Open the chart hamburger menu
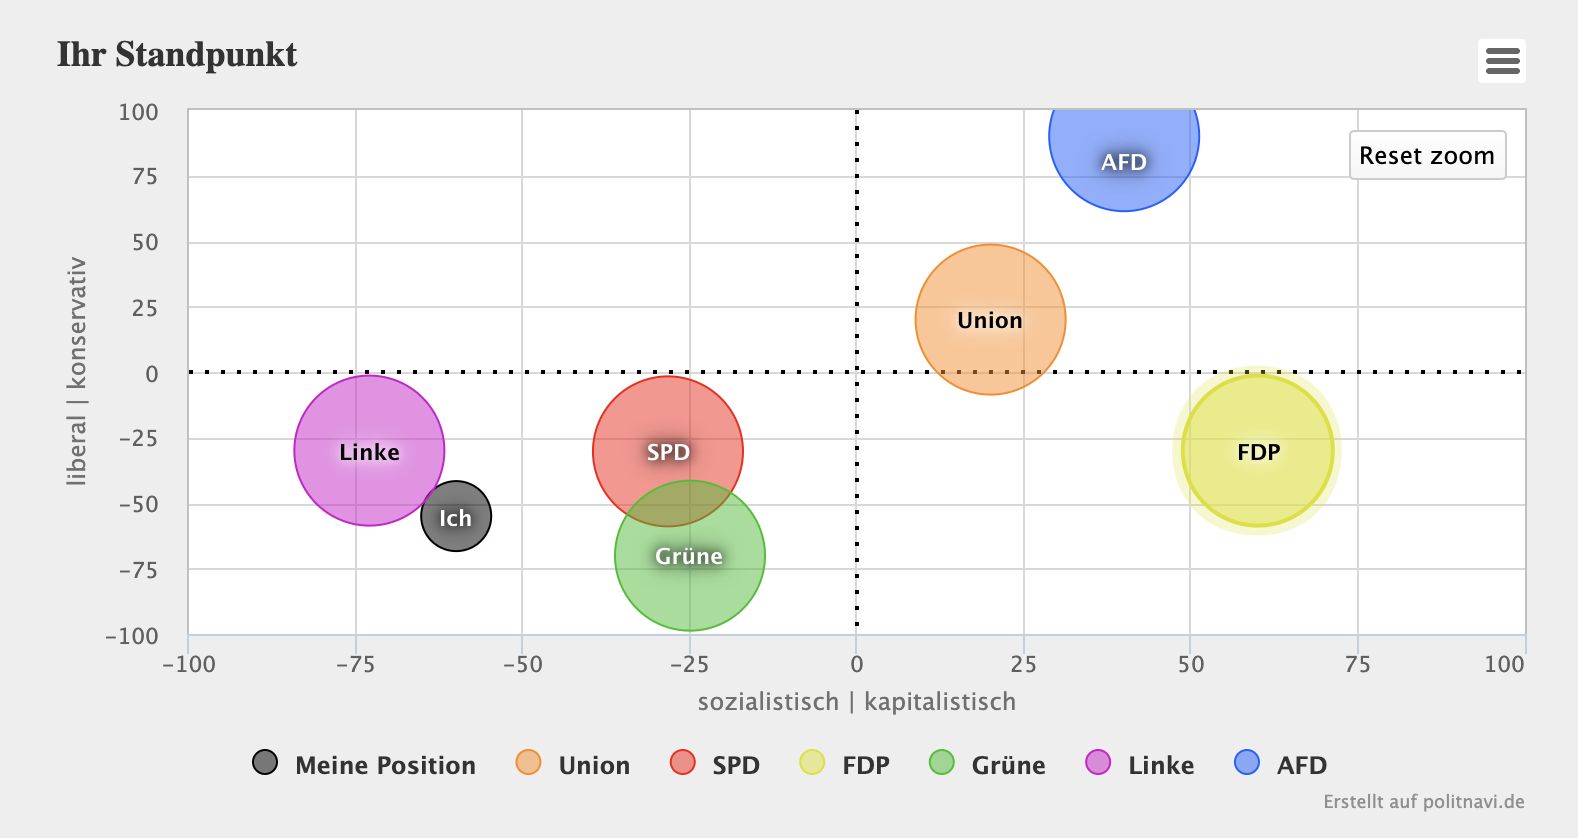 tap(1502, 61)
